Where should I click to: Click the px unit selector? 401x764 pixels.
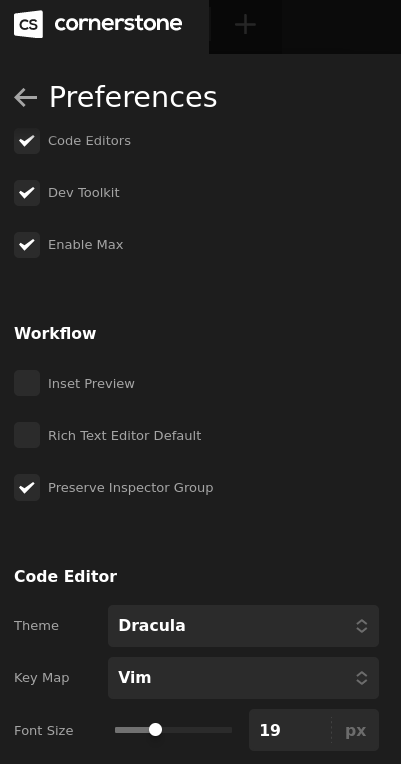coord(355,730)
